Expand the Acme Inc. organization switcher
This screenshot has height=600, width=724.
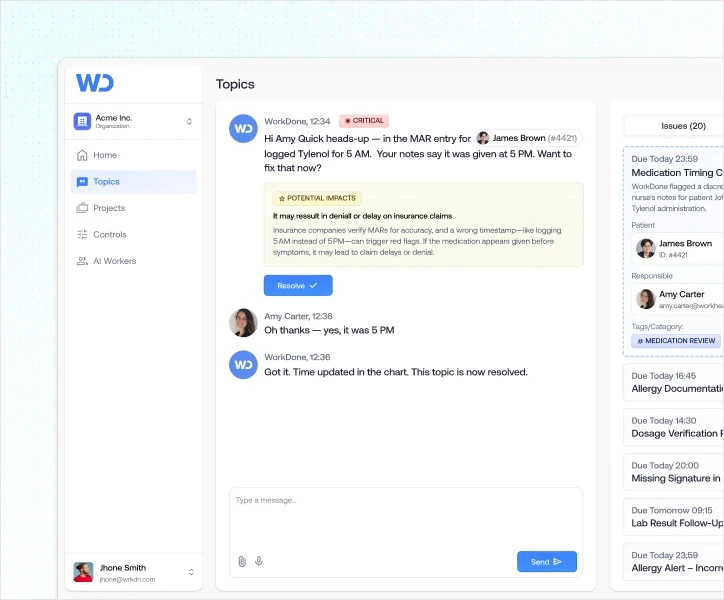(x=189, y=121)
